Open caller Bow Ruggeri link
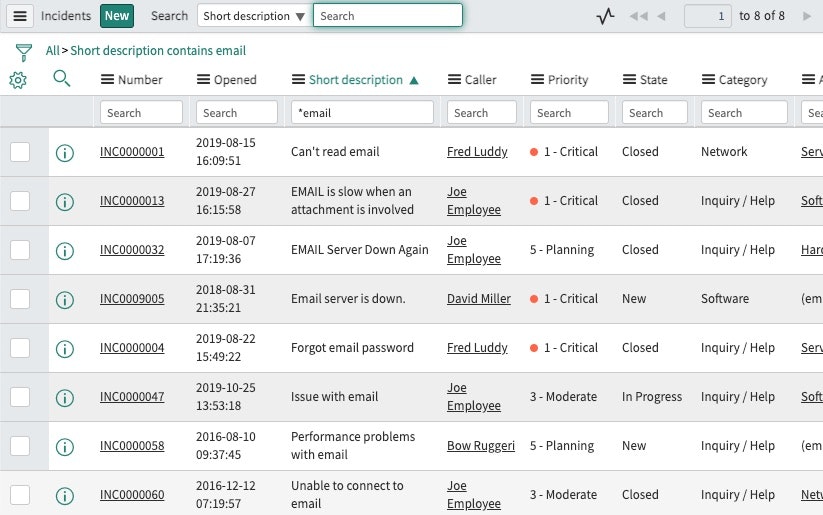Viewport: 823px width, 515px height. [481, 446]
